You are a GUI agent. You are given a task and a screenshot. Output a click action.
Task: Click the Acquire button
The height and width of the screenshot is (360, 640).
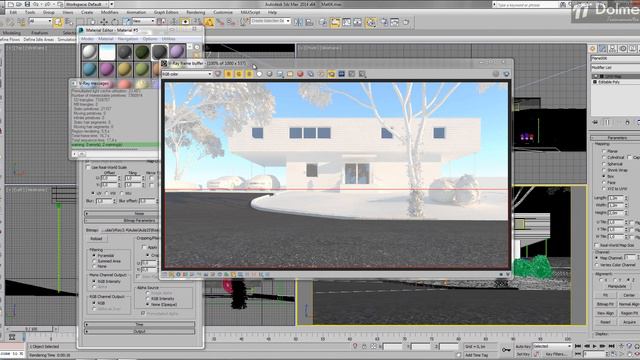point(629,322)
